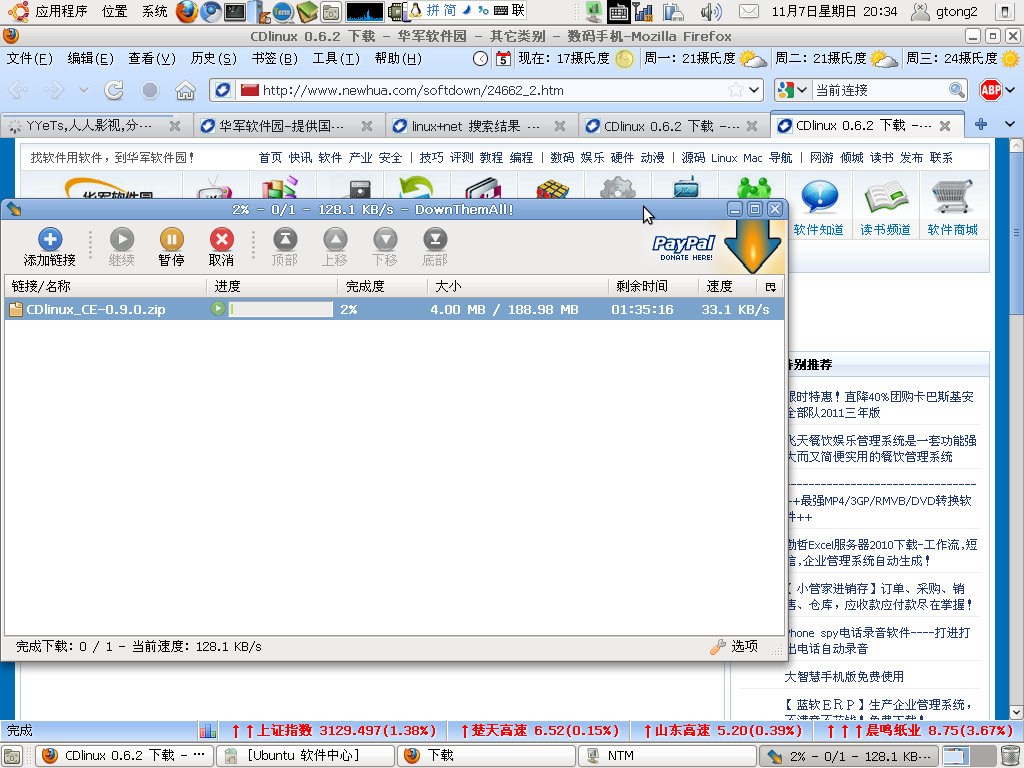Click 软件知道 icon on webpage
1024x768 pixels.
[819, 197]
